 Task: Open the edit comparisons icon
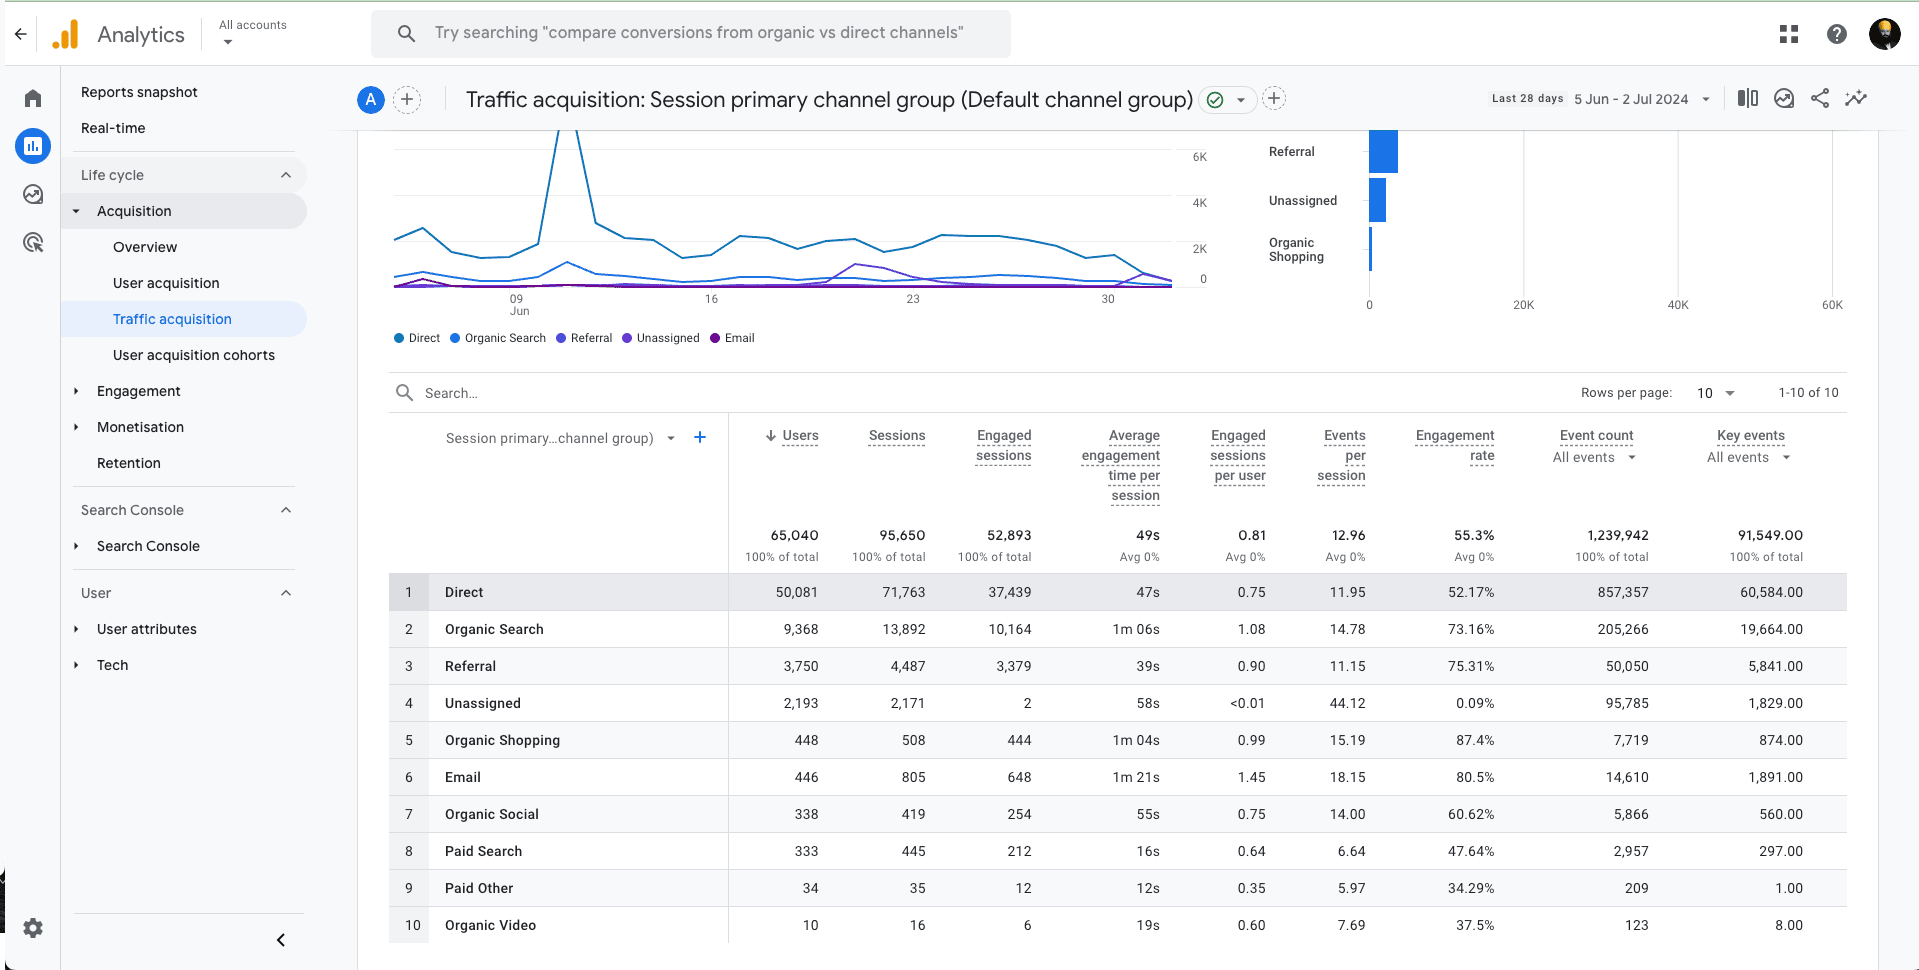click(1748, 98)
